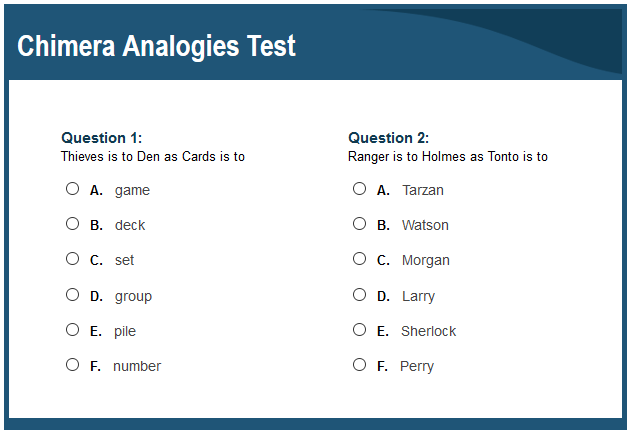Viewport: 631px width, 434px height.
Task: Click the 'Watson' answer label text
Action: pos(425,225)
